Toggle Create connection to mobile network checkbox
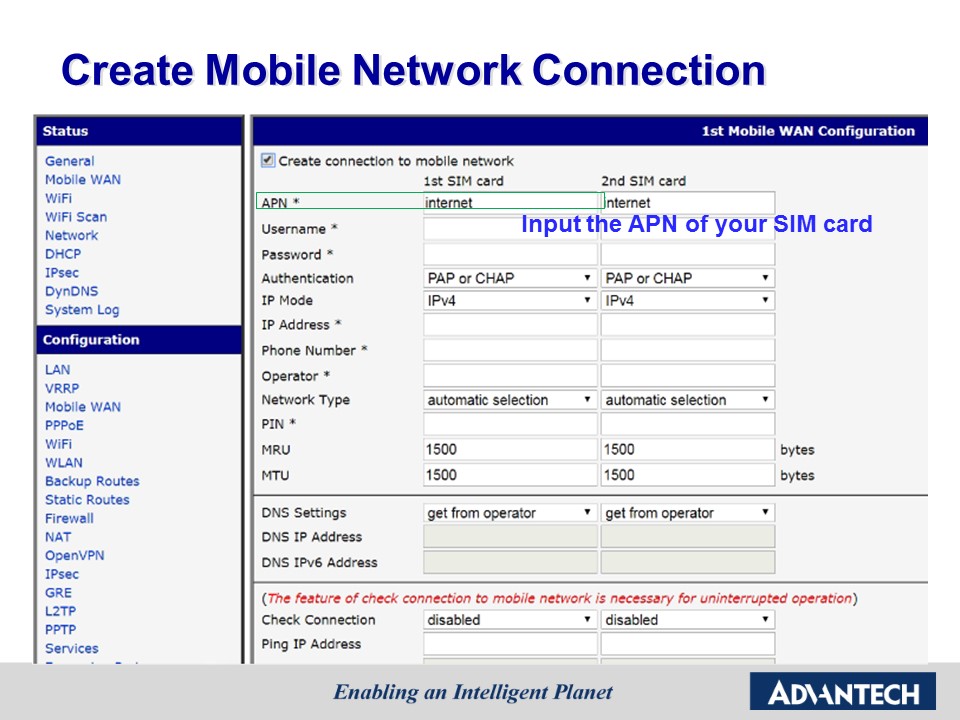Viewport: 960px width, 720px height. coord(268,160)
